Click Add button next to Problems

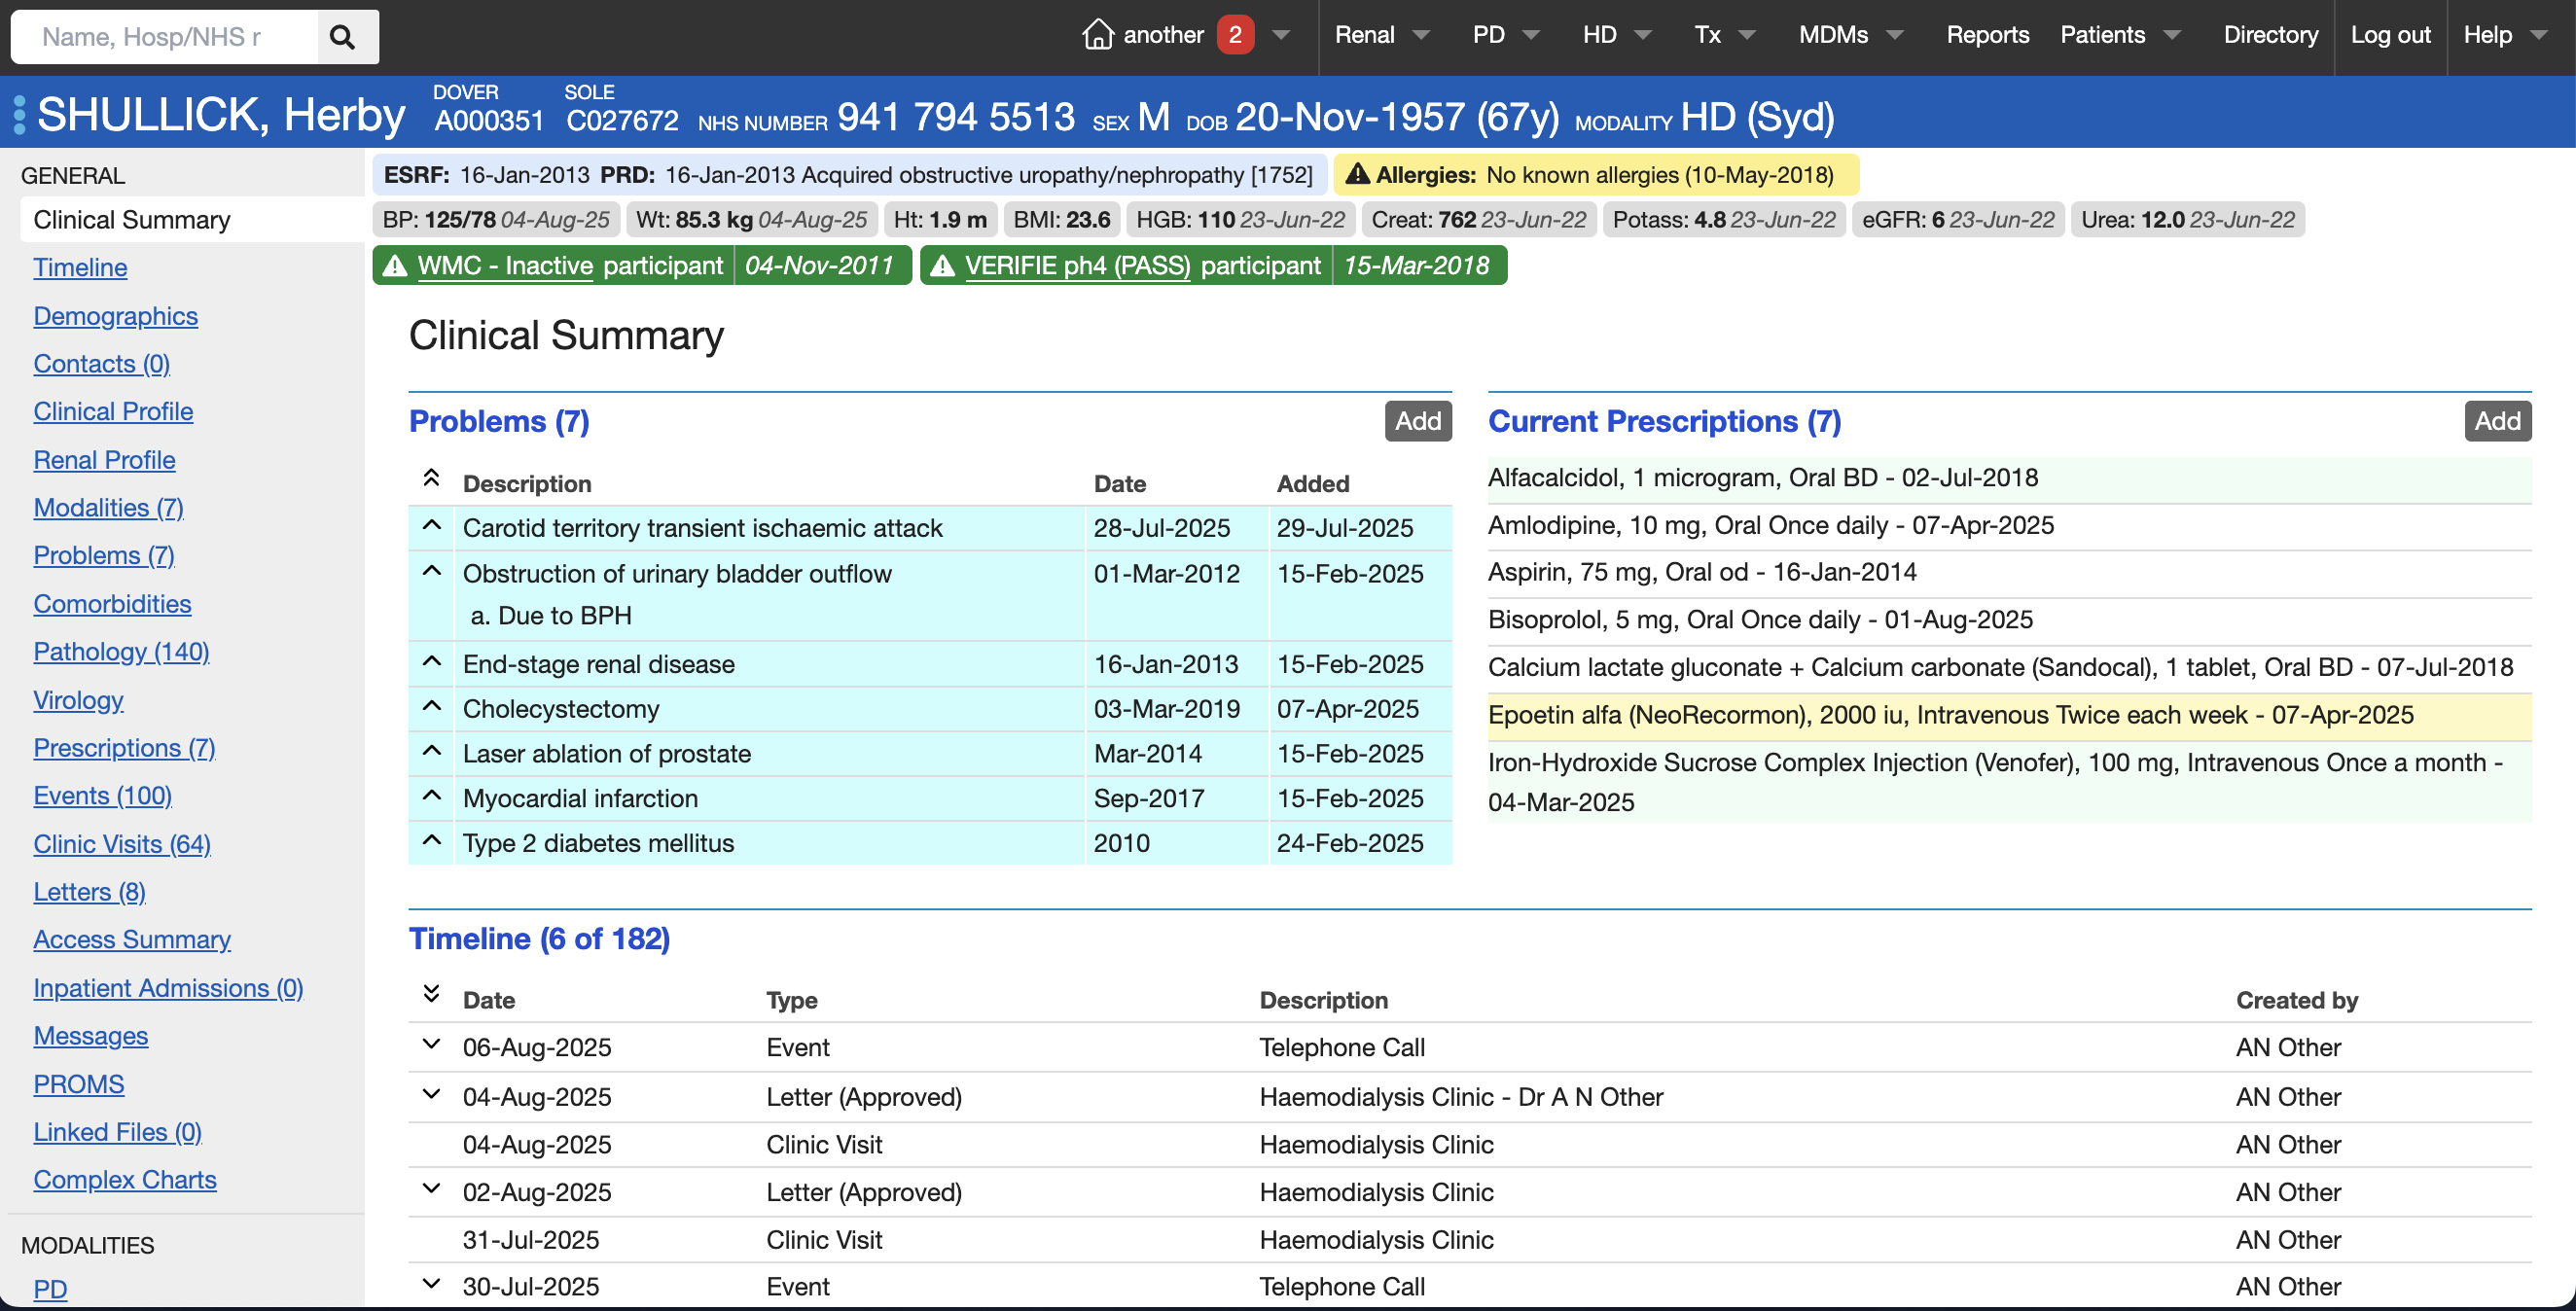(1418, 421)
